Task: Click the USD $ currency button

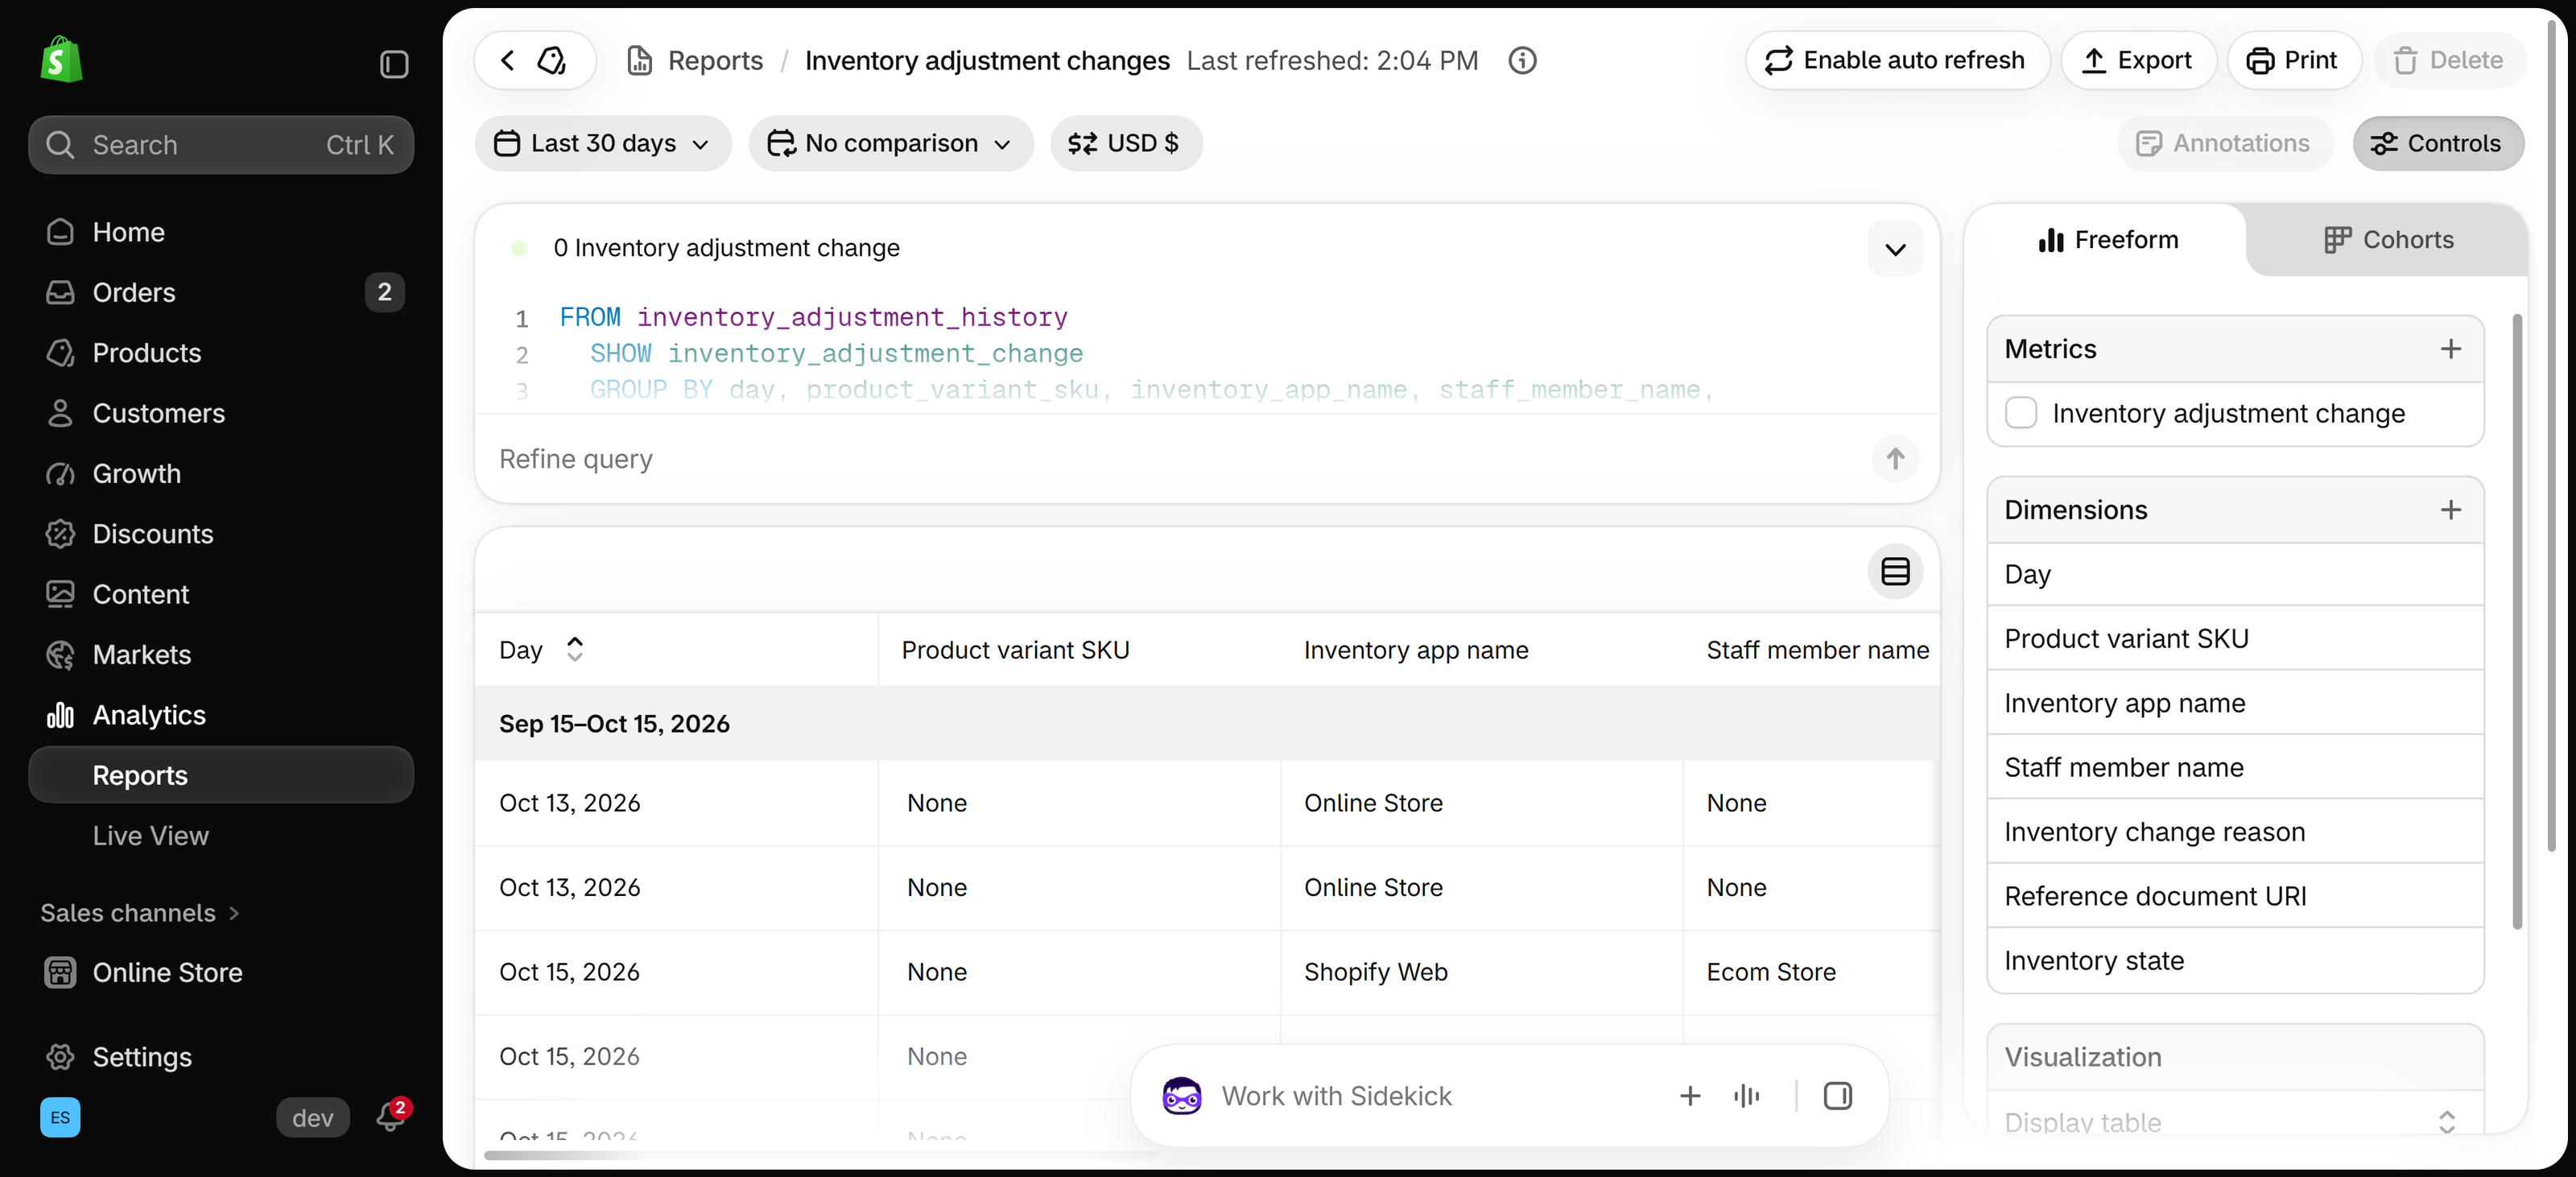Action: coord(1125,143)
